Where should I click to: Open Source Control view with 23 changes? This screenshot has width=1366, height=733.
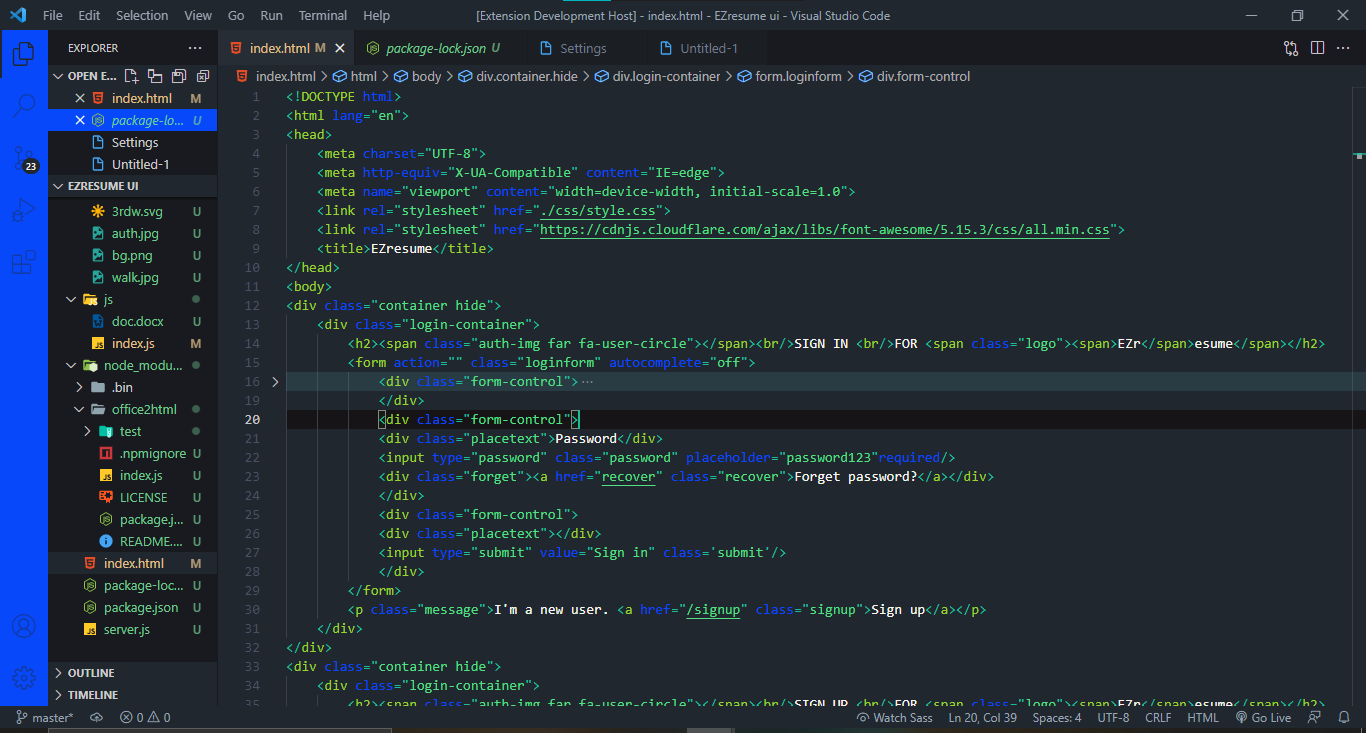tap(24, 158)
